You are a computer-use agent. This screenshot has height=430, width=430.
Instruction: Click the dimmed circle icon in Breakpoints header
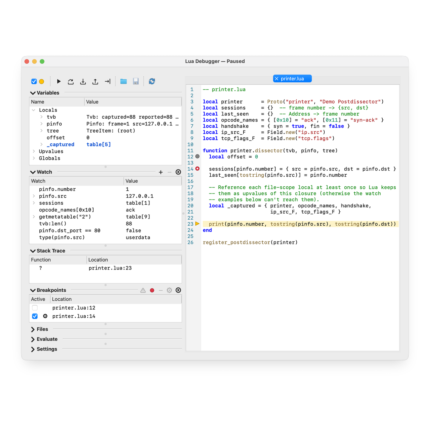click(x=169, y=290)
